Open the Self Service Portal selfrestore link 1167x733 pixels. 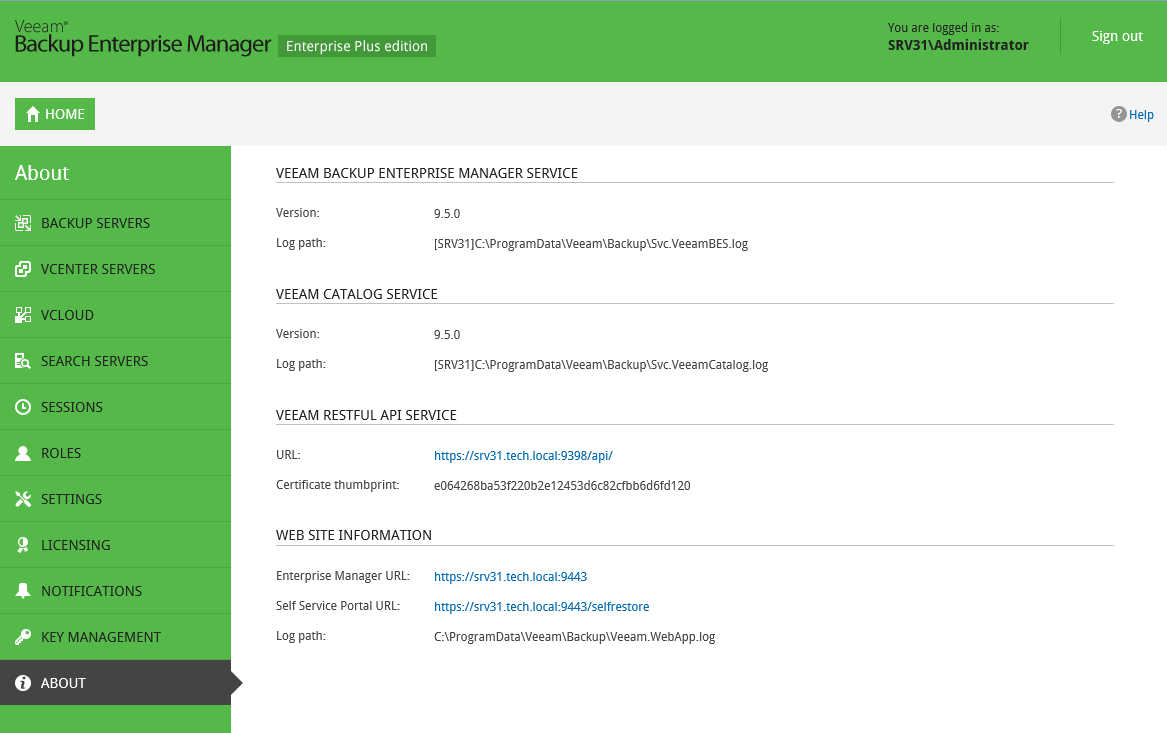point(541,606)
